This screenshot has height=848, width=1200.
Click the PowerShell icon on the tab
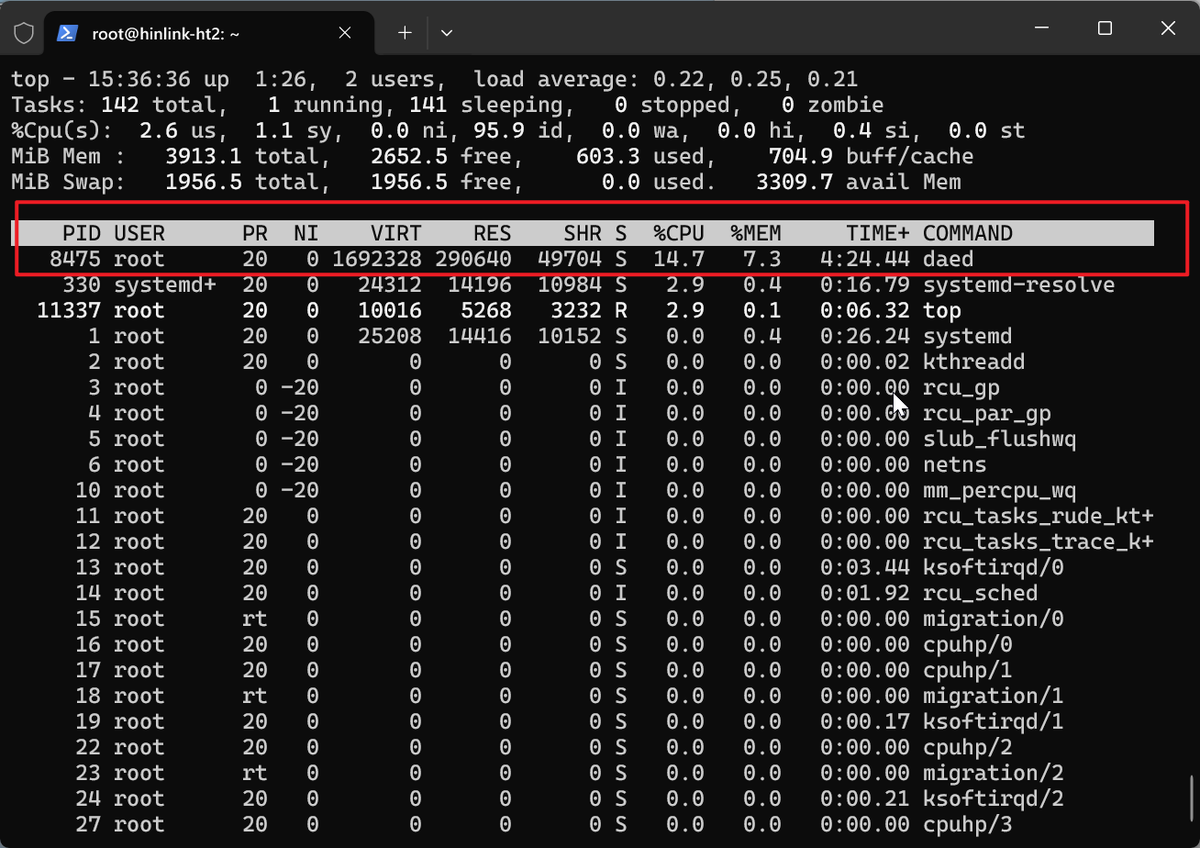point(68,33)
